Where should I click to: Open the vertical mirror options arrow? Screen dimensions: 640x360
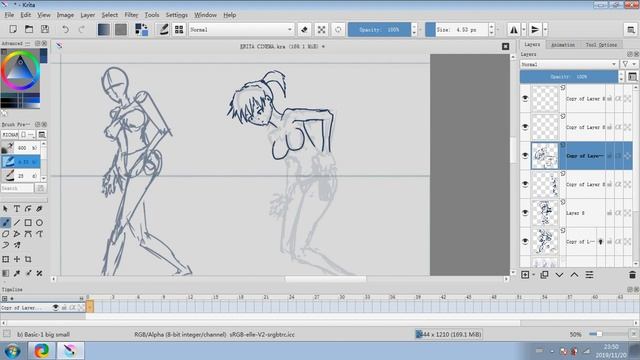point(545,29)
